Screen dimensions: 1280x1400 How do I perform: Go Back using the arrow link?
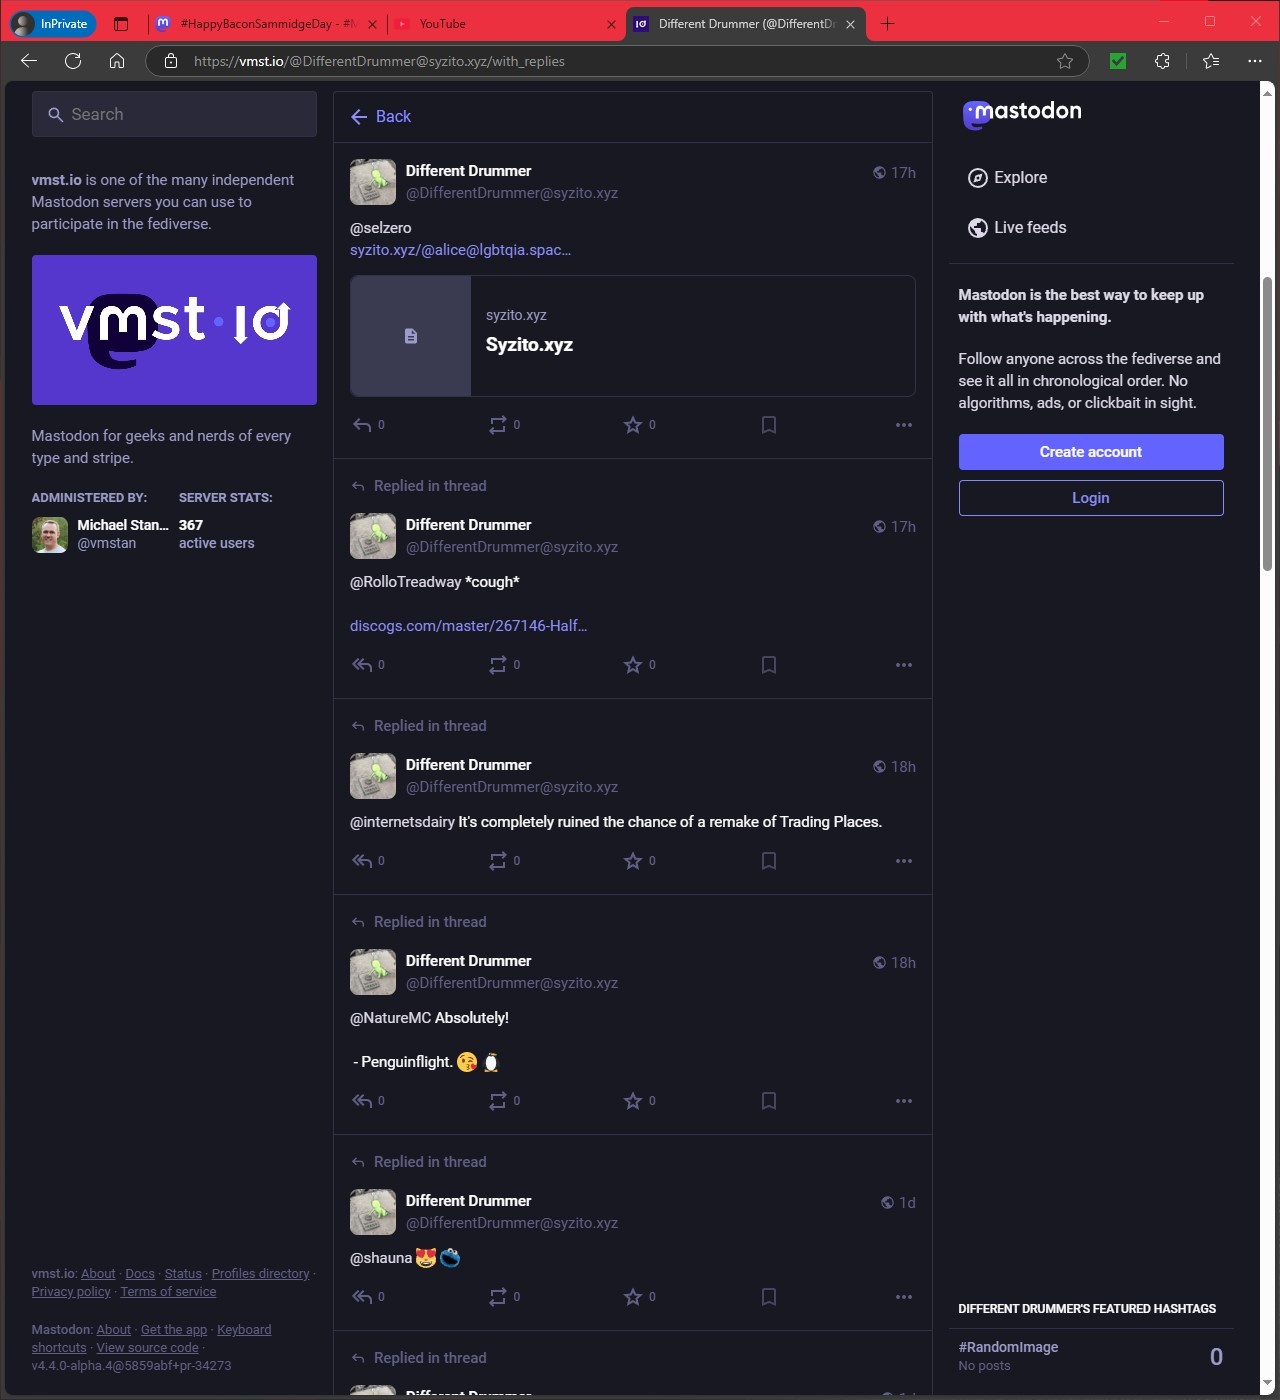point(381,117)
